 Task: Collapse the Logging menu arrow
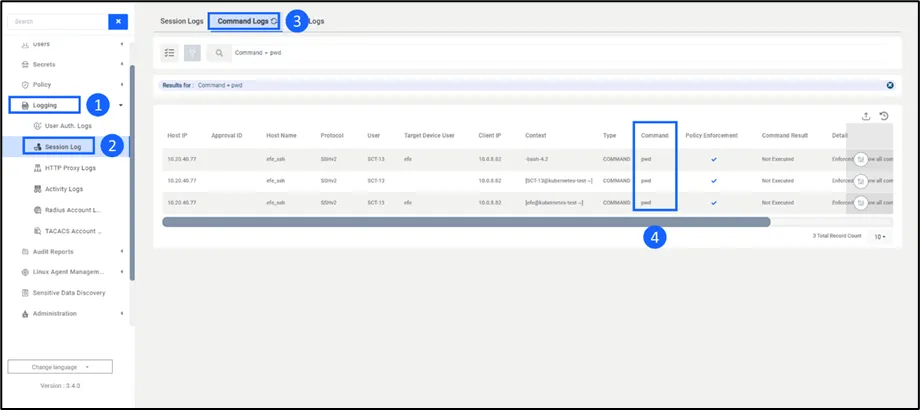tap(121, 106)
